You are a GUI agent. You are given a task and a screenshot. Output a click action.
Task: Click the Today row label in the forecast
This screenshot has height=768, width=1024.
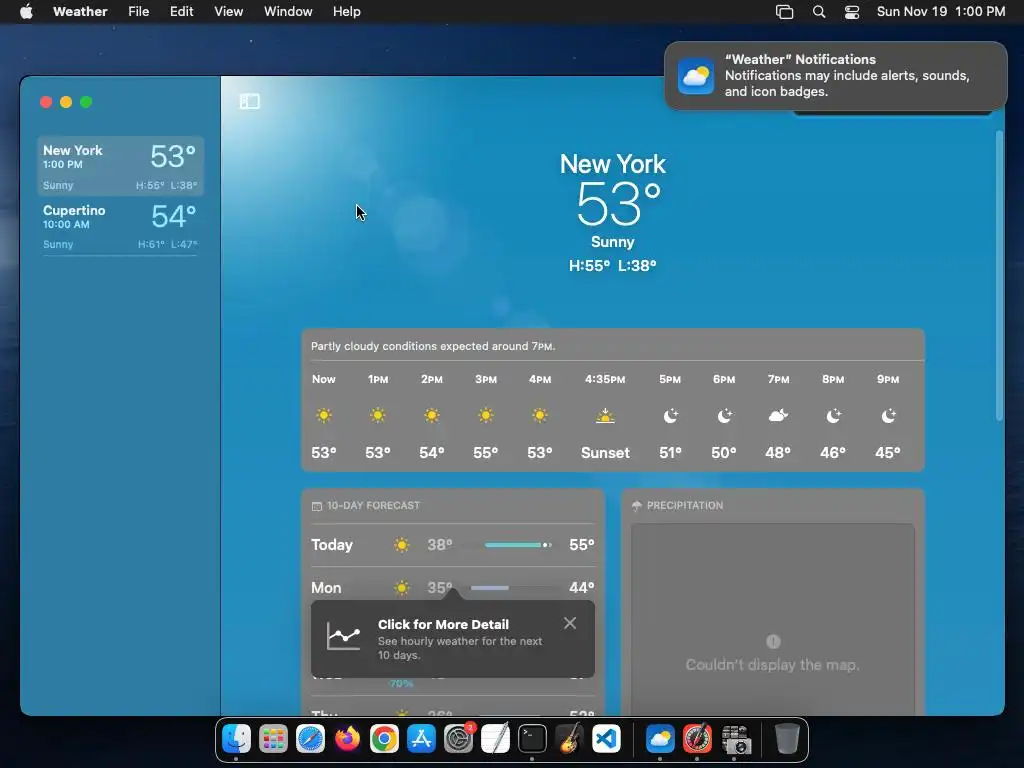332,545
